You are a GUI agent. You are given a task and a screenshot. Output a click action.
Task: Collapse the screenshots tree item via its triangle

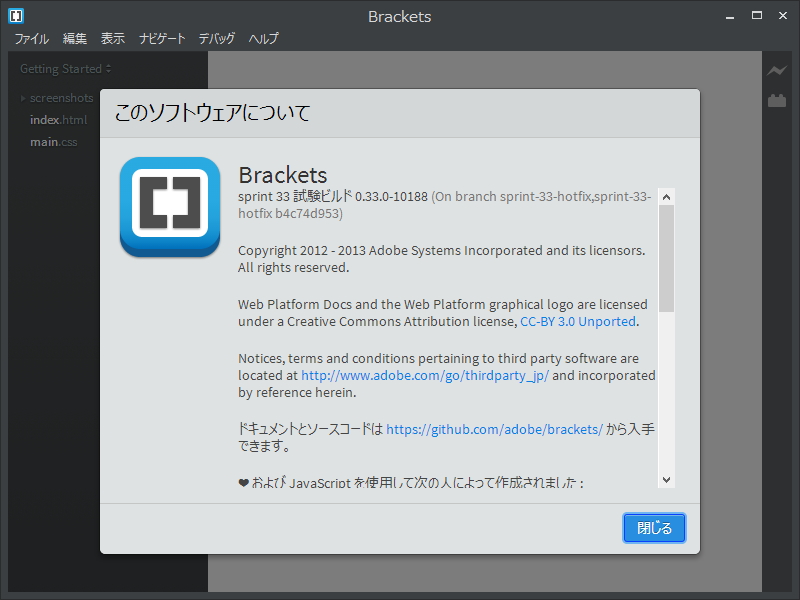22,98
